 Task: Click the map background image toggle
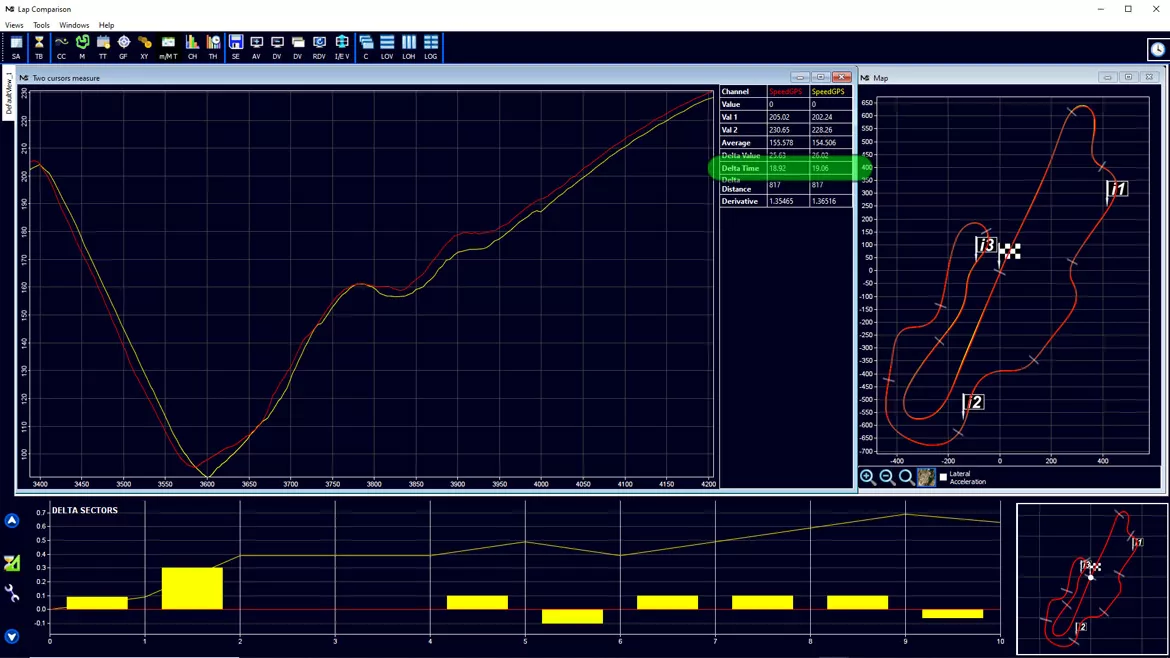(x=926, y=477)
